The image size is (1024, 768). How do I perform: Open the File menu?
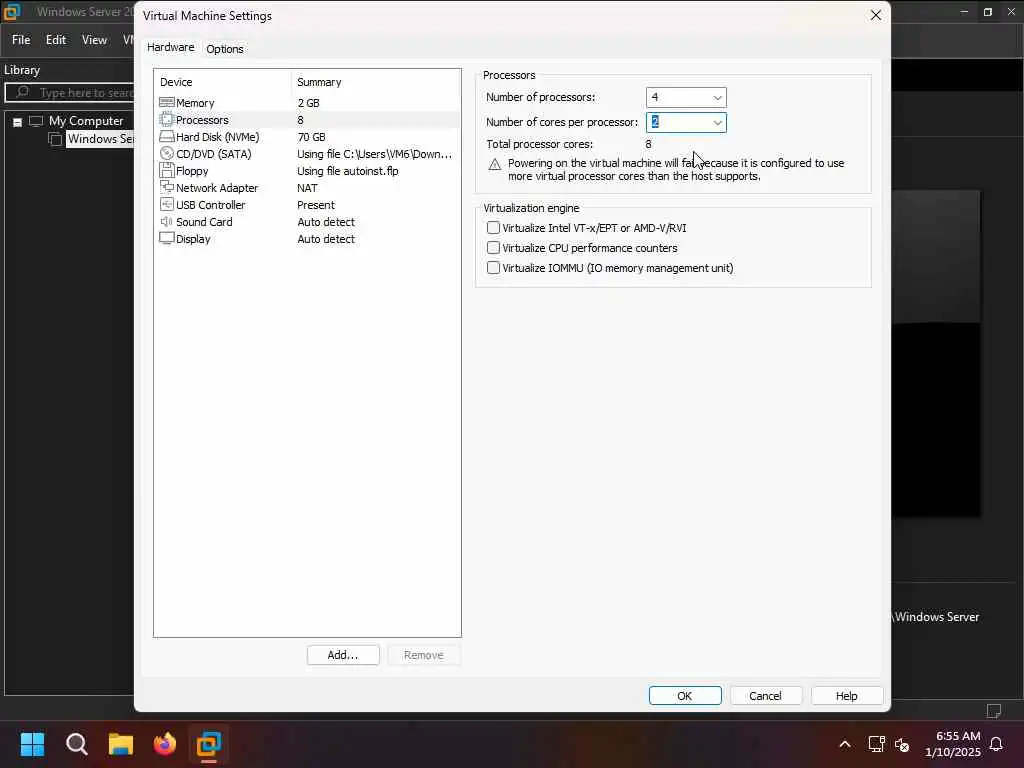click(21, 40)
